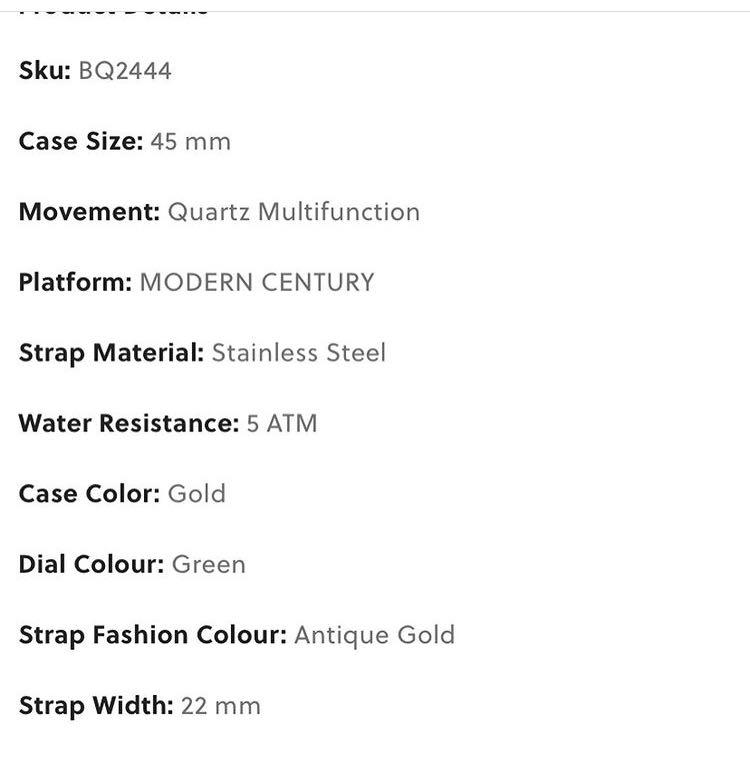Select the Quartz Multifunction text

(294, 212)
